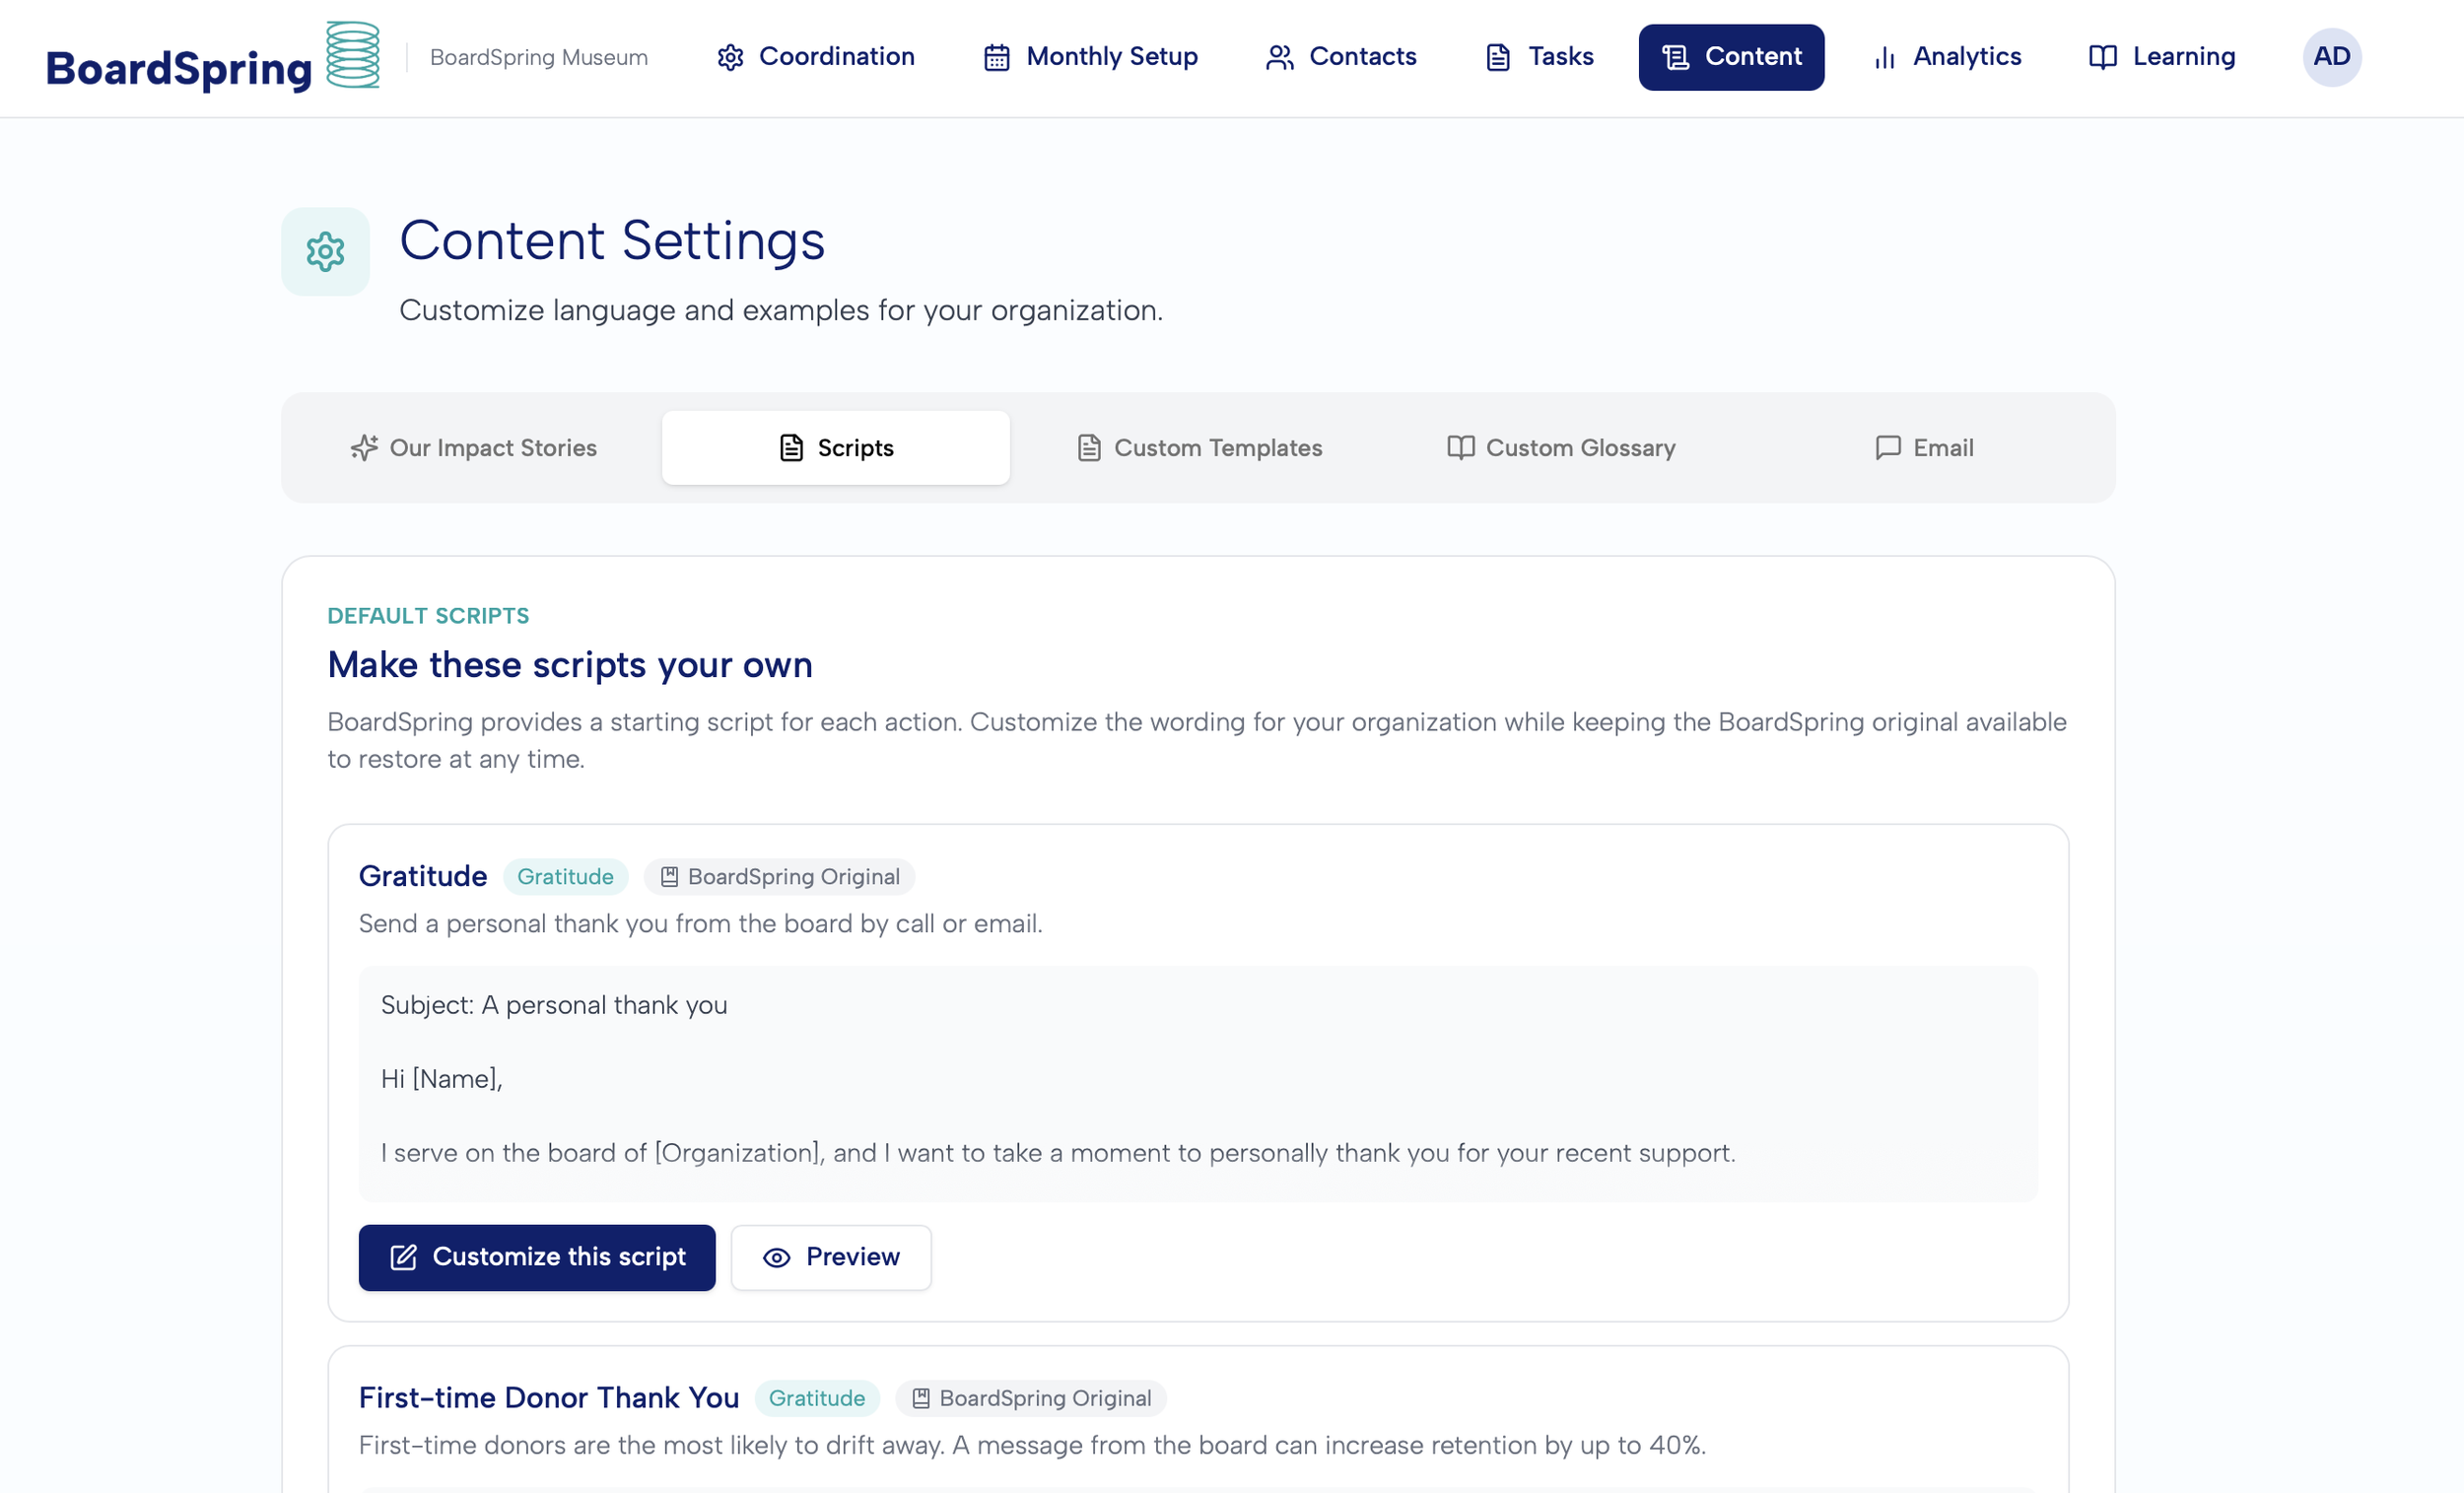
Task: Click the sparkles icon beside Our Impact Stories
Action: point(364,448)
